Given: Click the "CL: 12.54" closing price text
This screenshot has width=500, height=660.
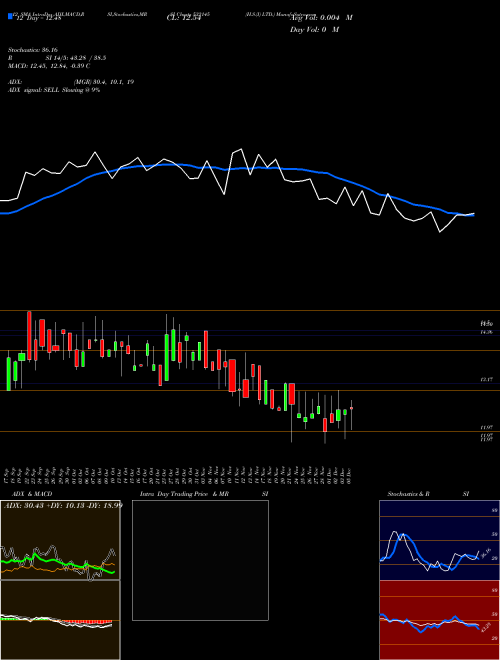Looking at the screenshot, I should click(184, 18).
